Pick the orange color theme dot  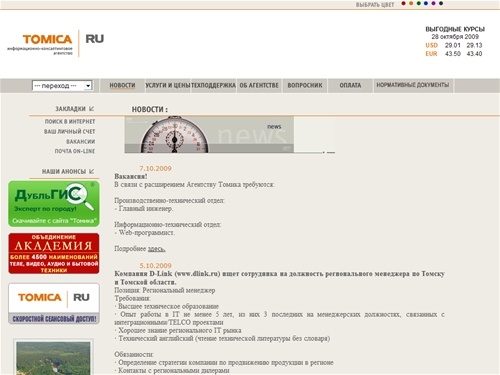411,4
